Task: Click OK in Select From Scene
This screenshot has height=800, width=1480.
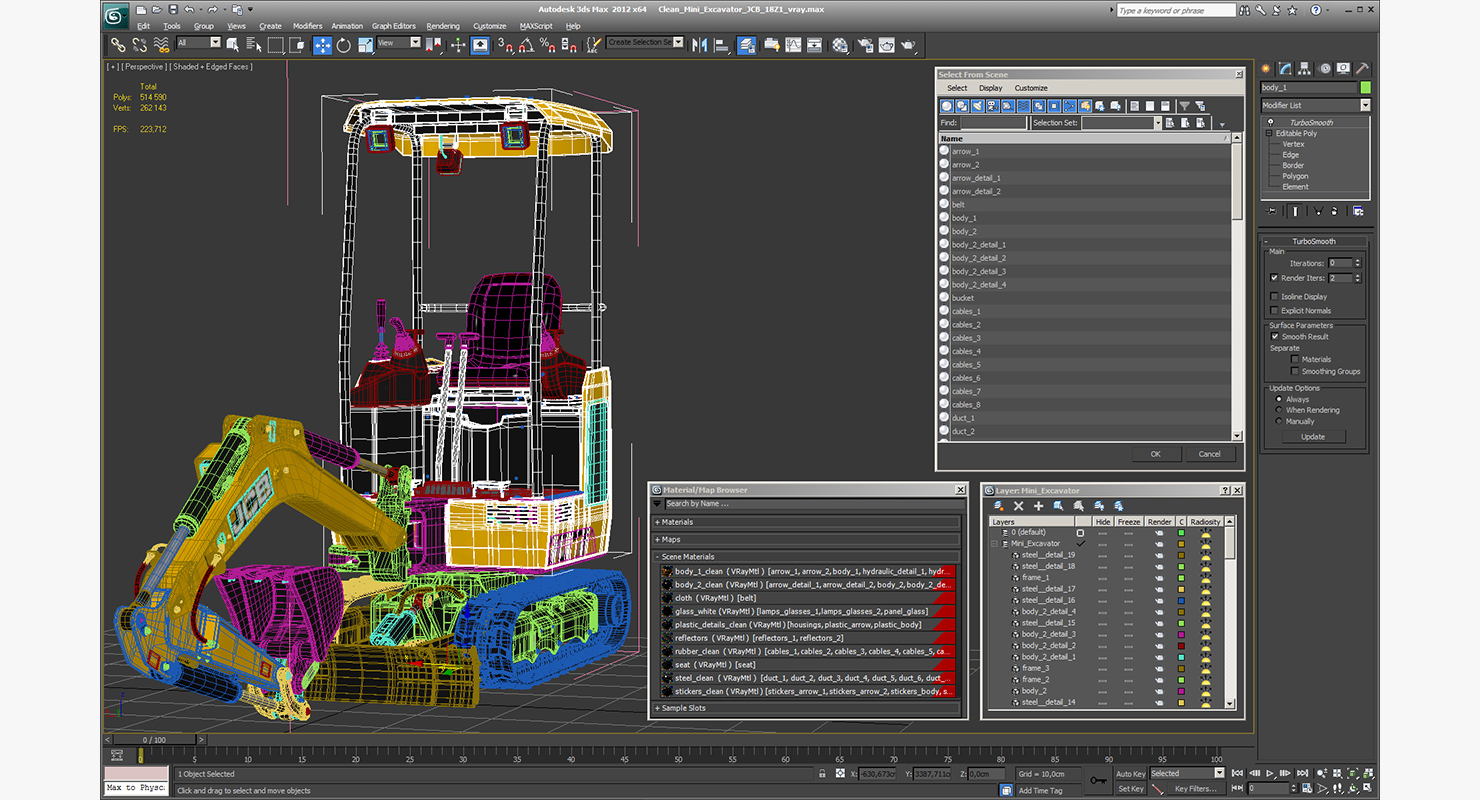Action: pos(1155,454)
